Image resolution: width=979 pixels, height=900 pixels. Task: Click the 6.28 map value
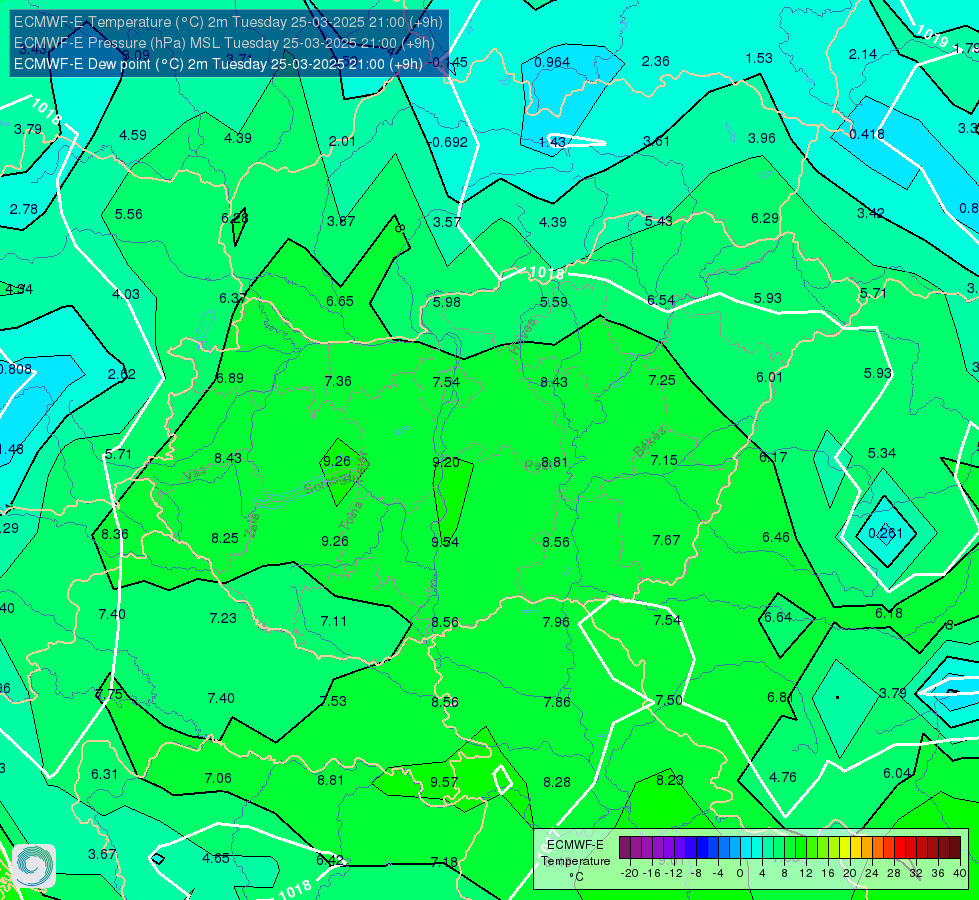pyautogui.click(x=235, y=218)
